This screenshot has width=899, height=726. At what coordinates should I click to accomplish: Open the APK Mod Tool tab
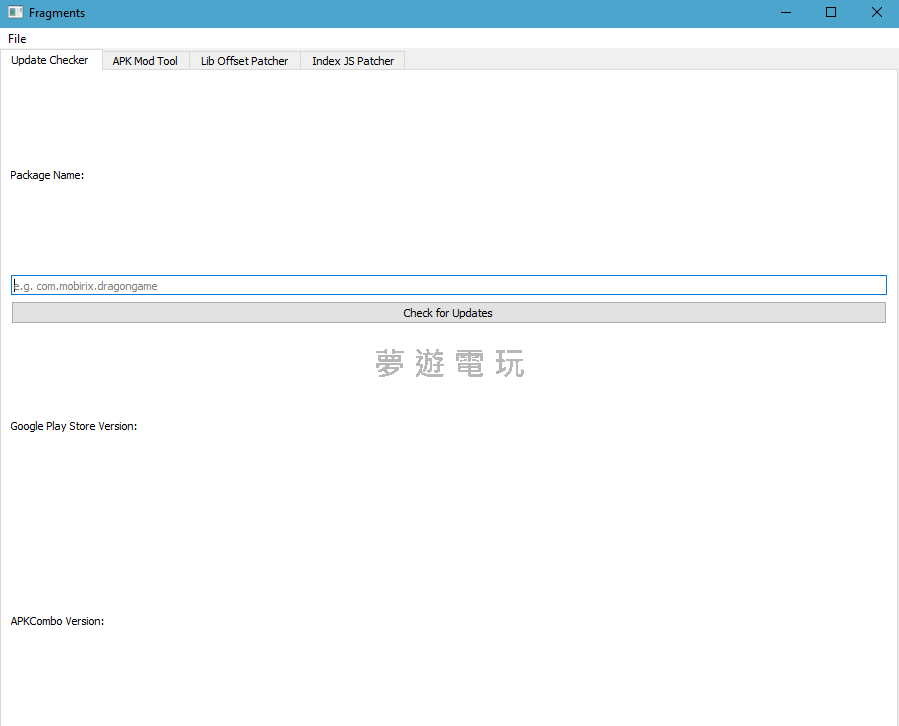pyautogui.click(x=145, y=61)
